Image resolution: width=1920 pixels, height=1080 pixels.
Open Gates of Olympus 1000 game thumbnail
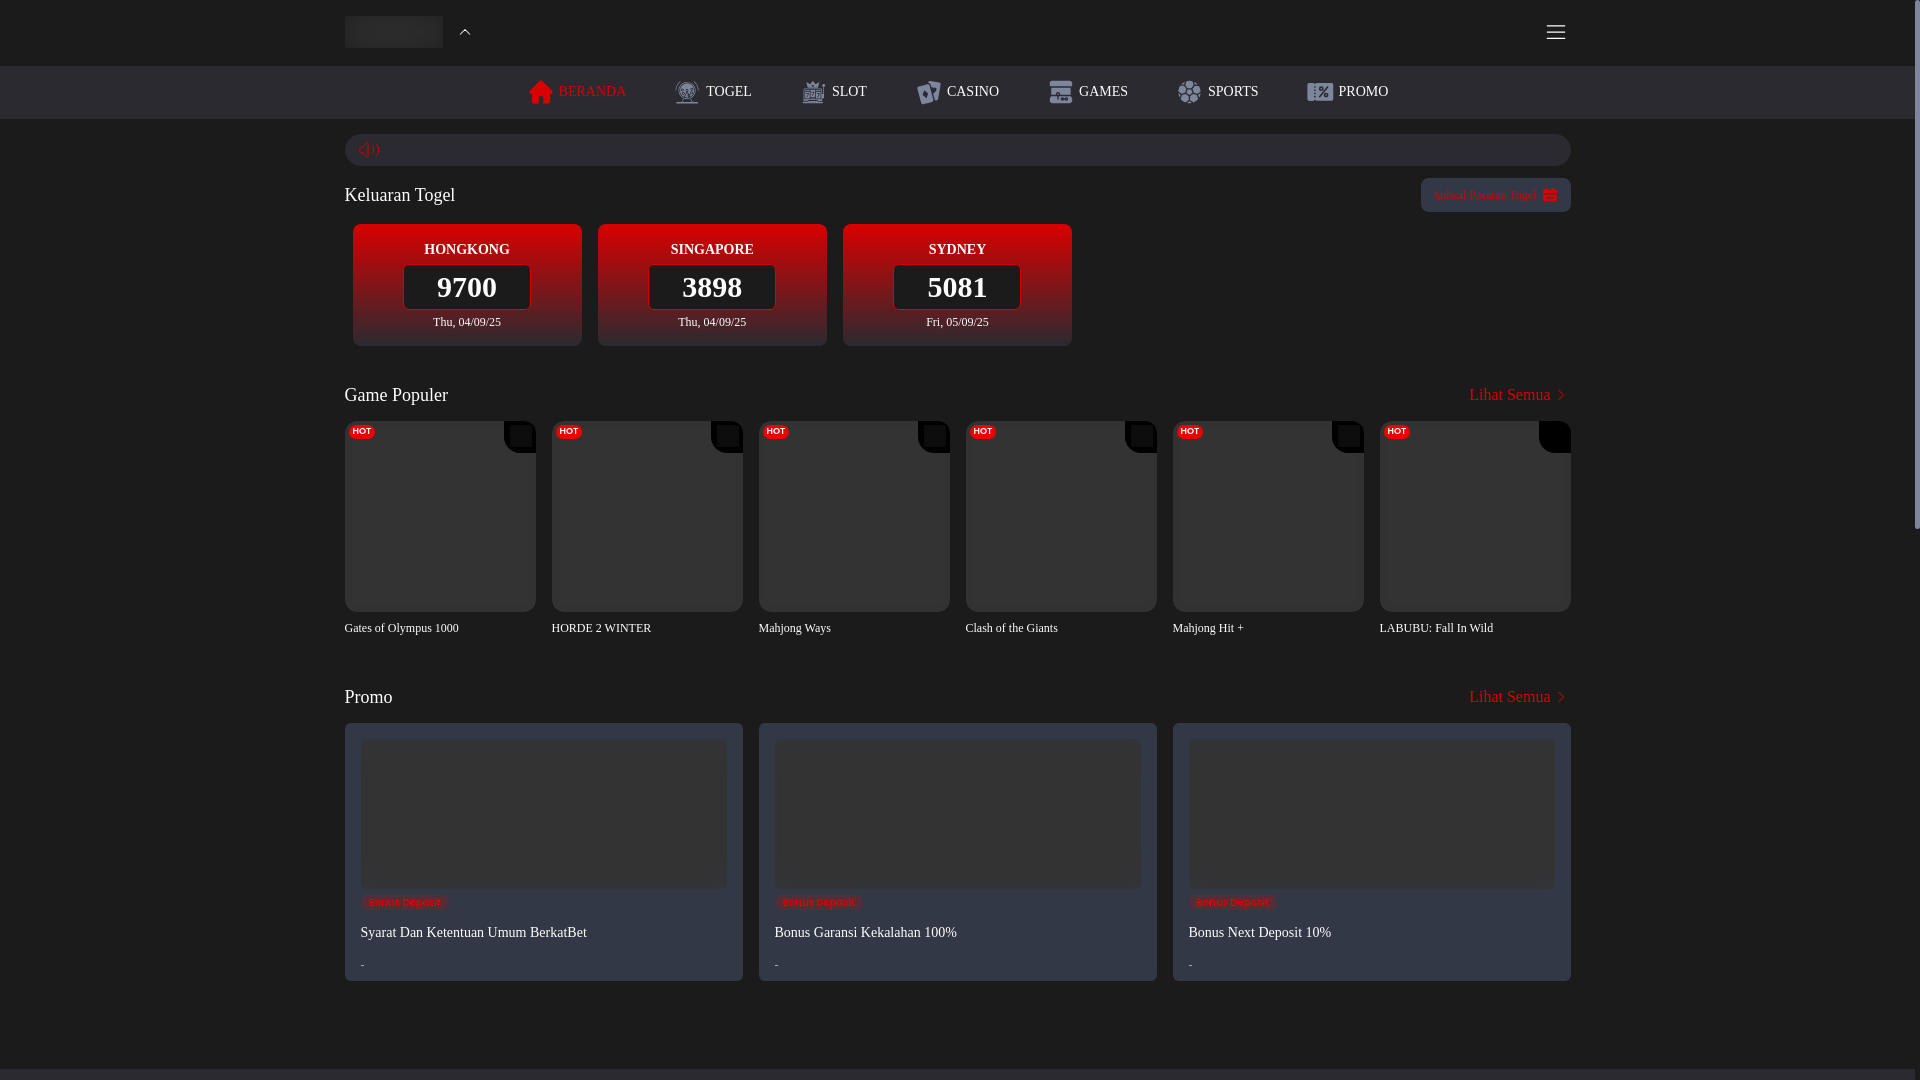[x=440, y=516]
